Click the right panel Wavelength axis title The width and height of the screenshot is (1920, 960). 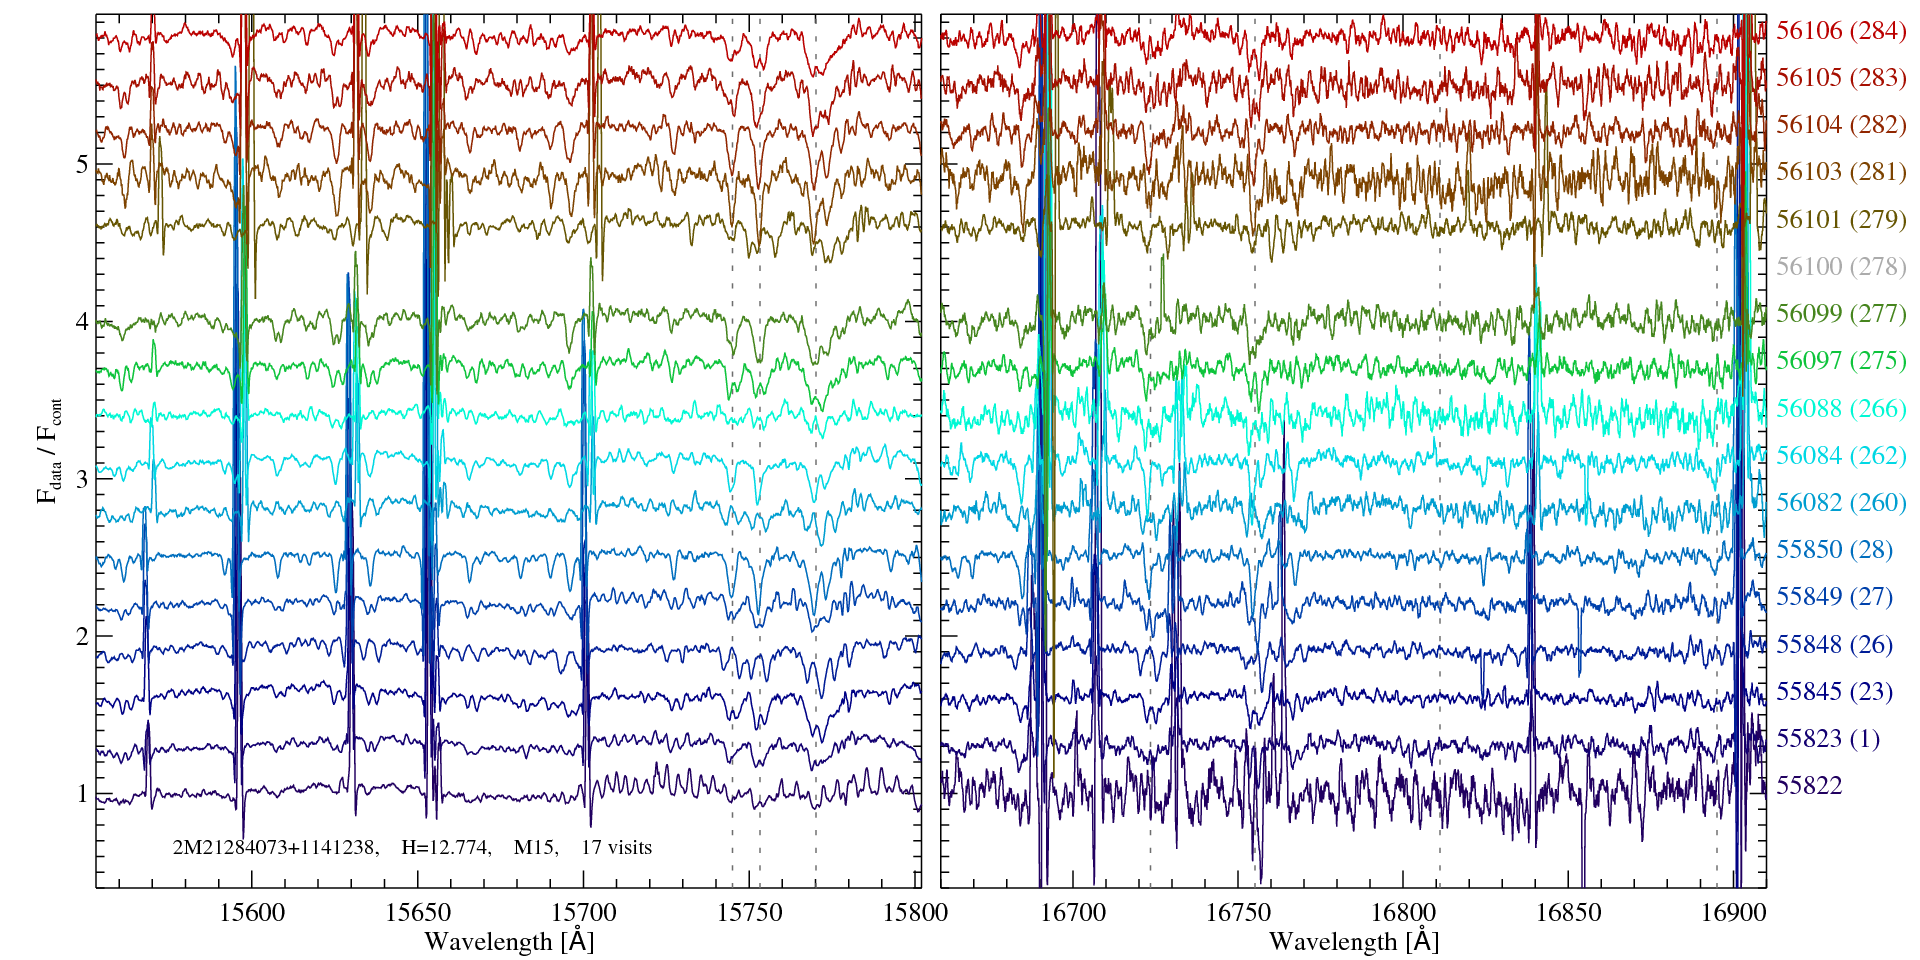[x=1353, y=942]
